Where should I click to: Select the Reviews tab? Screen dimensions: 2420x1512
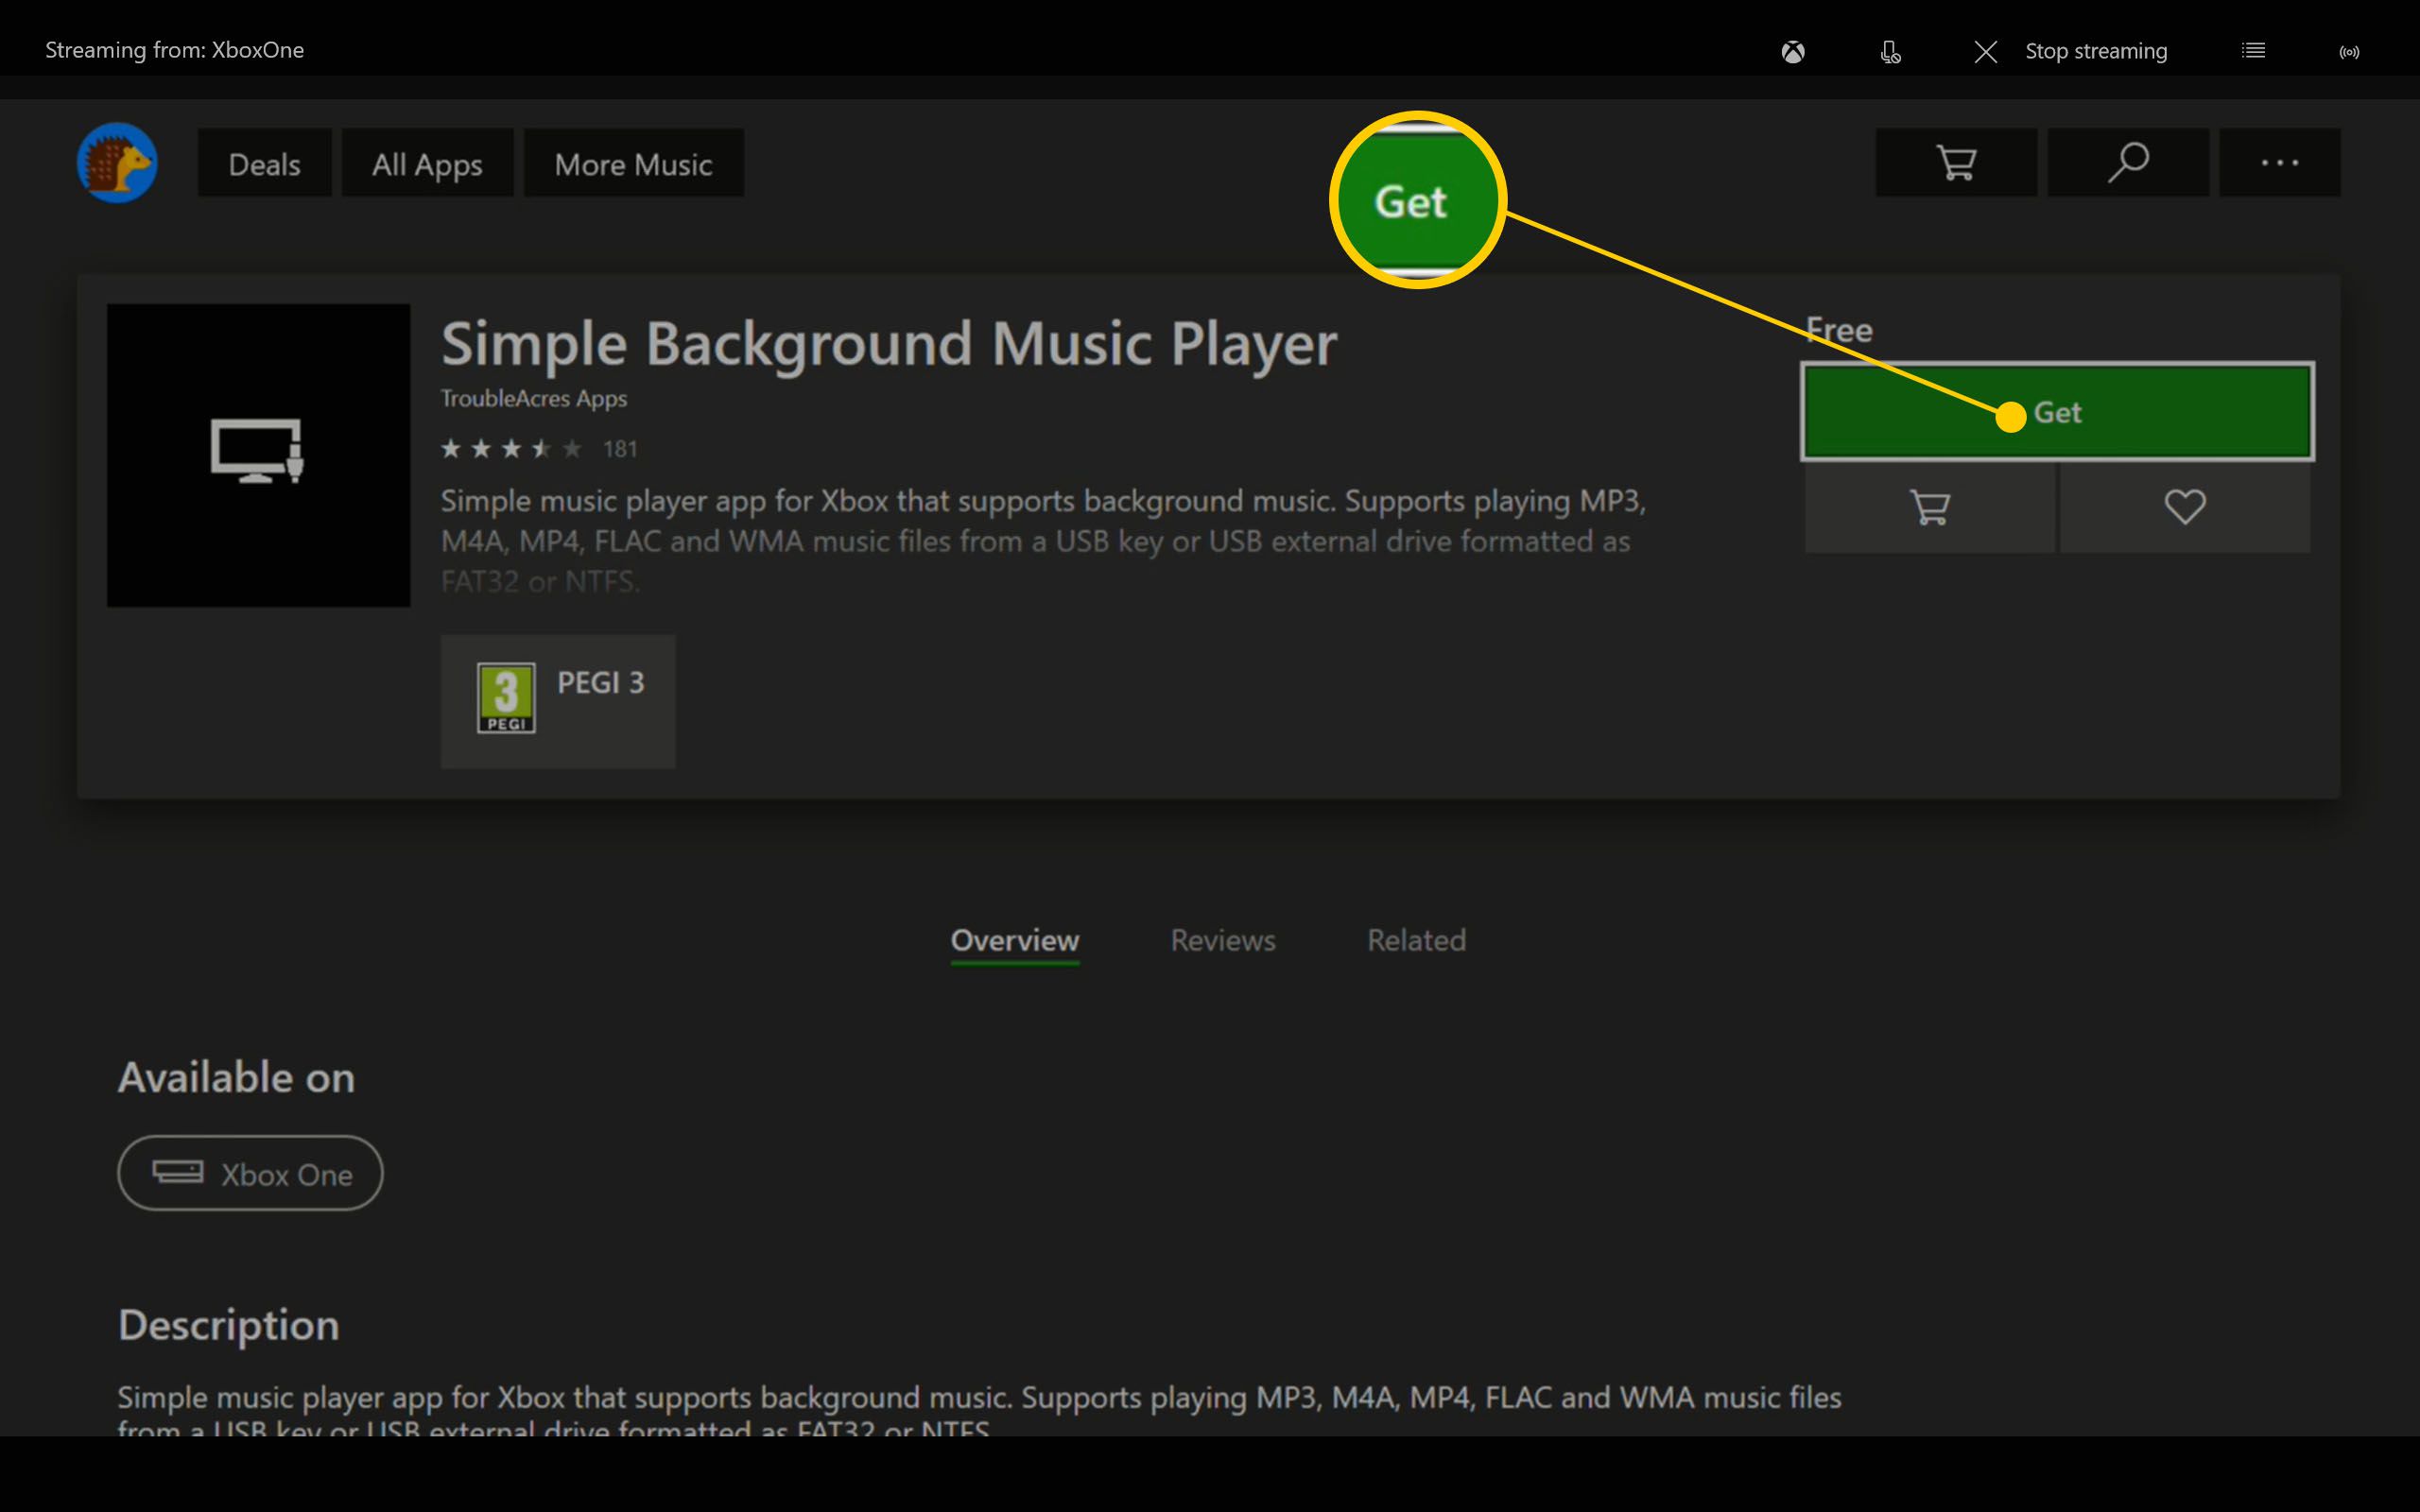1221,940
